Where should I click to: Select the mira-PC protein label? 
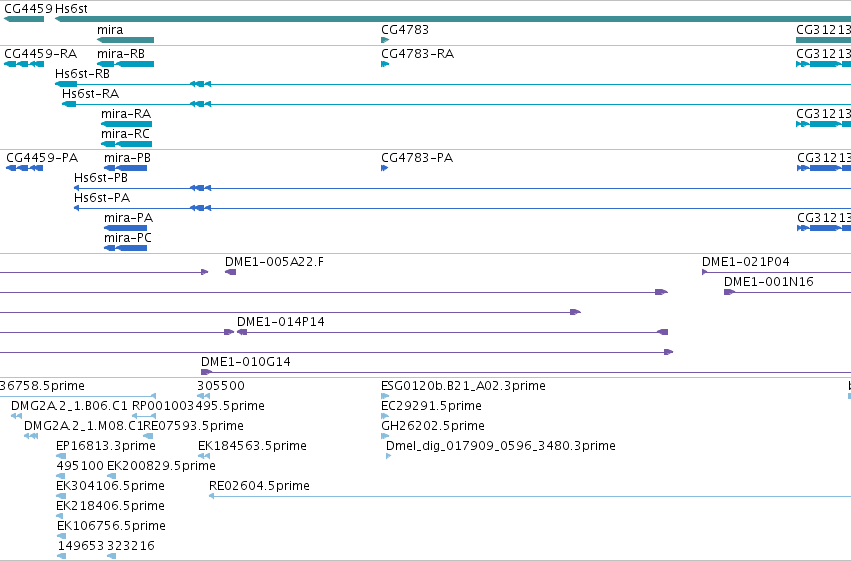point(128,238)
